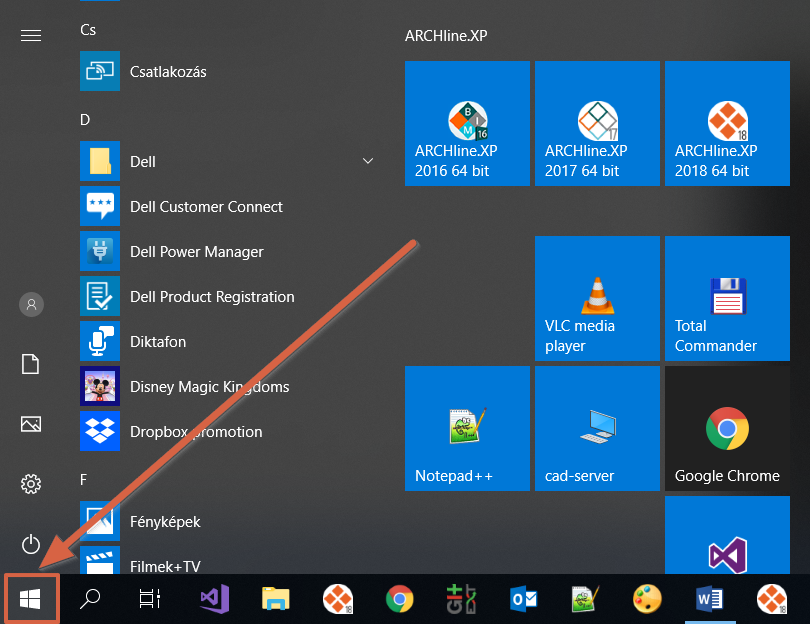Click the taskbar search magnifier icon
This screenshot has height=624, width=810.
(90, 599)
